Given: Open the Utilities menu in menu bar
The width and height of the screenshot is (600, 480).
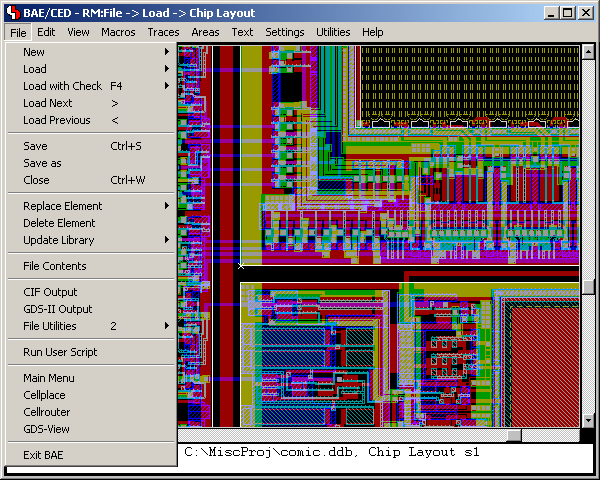Looking at the screenshot, I should point(333,32).
